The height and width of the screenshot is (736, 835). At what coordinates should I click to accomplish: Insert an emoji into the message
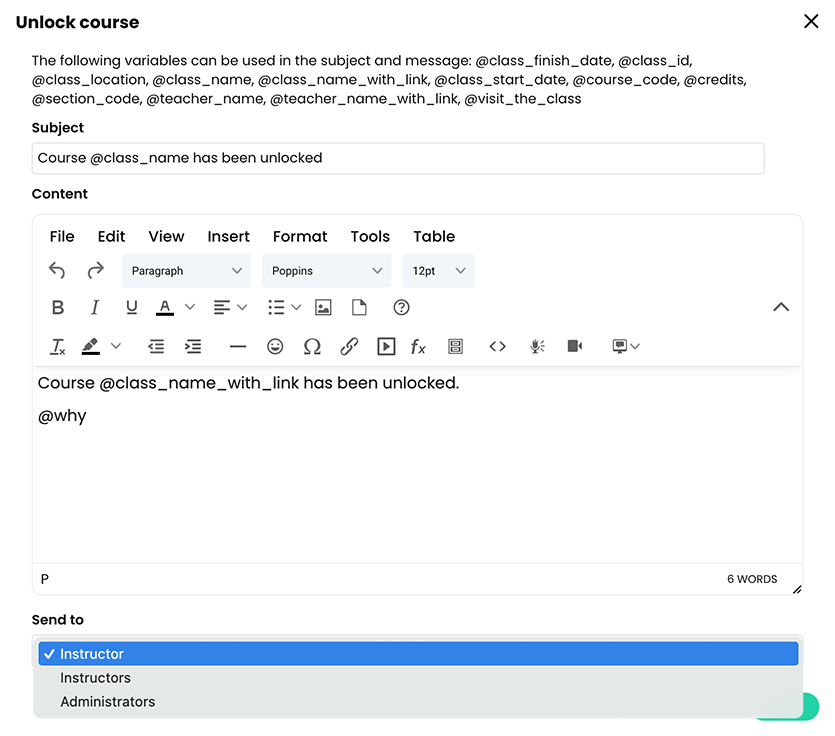click(x=275, y=346)
